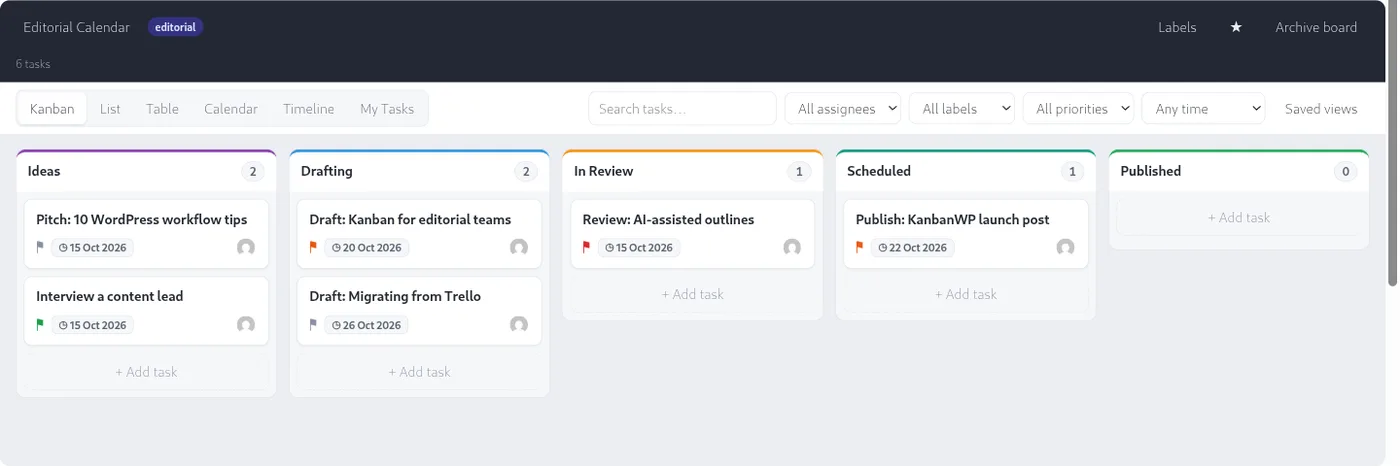Add task in the Drafting column

click(x=419, y=371)
